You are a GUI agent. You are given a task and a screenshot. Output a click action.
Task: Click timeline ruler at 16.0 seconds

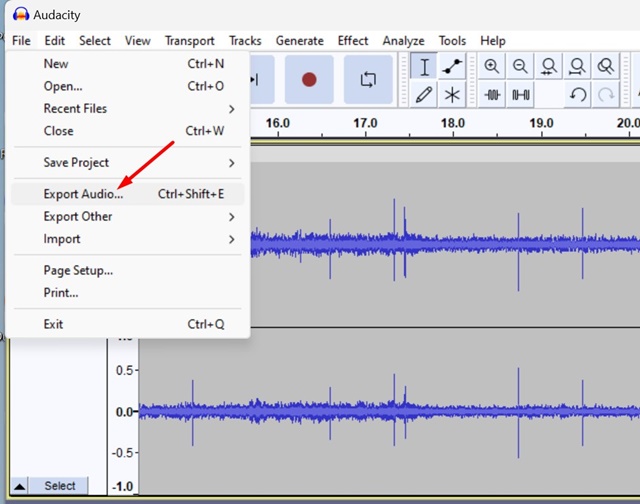278,123
